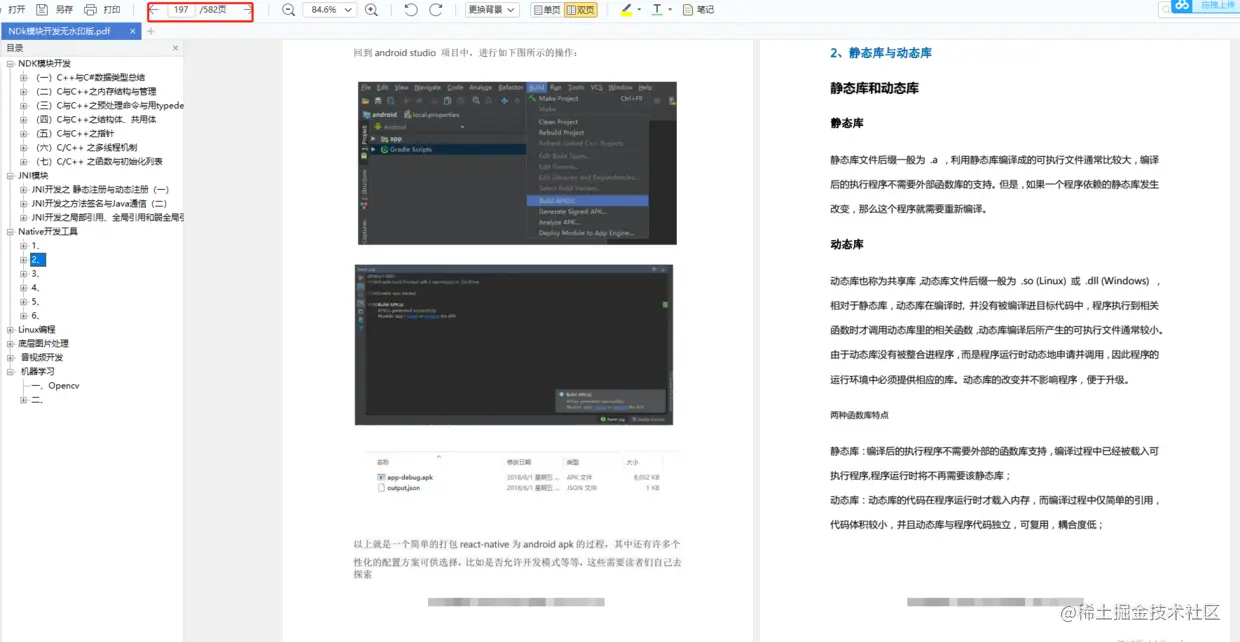Screen dimensions: 1240x642
Task: Expand (一) C++与C#数据类型总结 node
Action: point(24,77)
